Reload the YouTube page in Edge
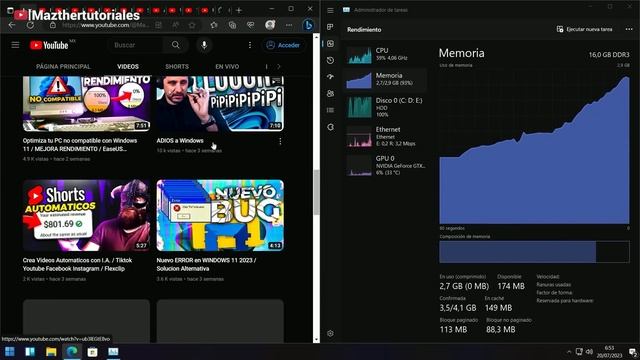The width and height of the screenshot is (640, 360). tap(30, 25)
